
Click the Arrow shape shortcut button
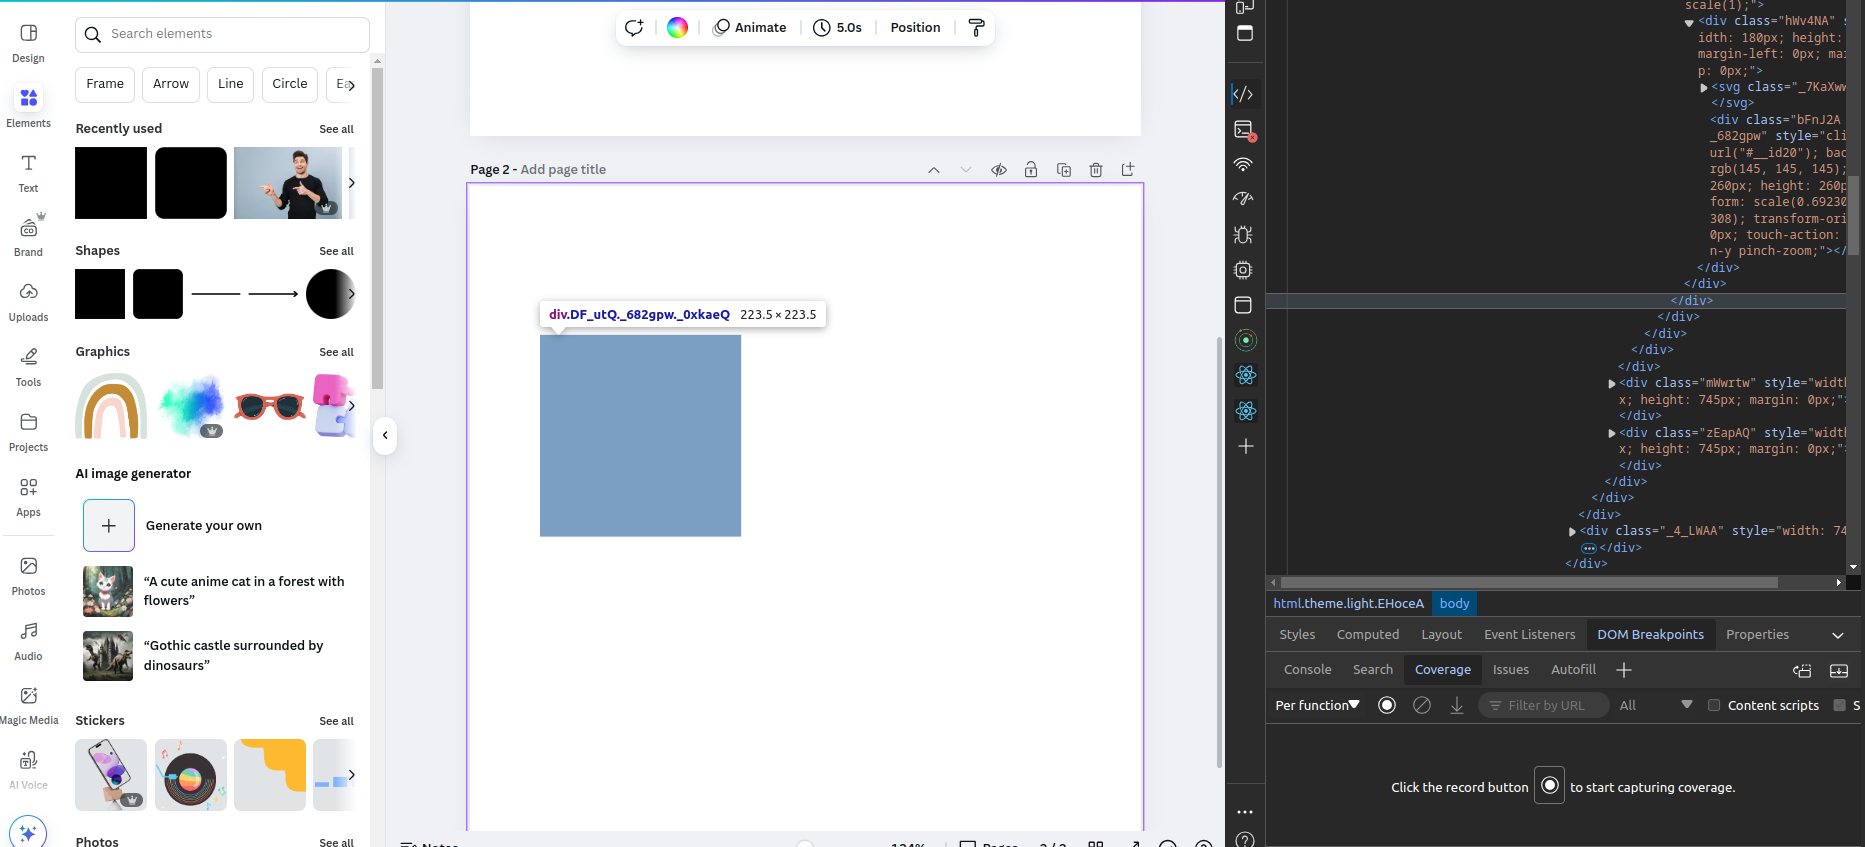coord(171,84)
